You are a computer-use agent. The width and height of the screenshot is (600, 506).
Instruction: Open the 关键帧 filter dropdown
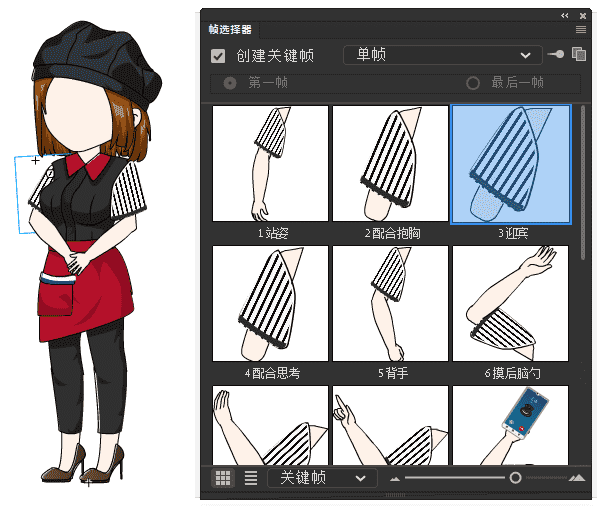[x=322, y=478]
